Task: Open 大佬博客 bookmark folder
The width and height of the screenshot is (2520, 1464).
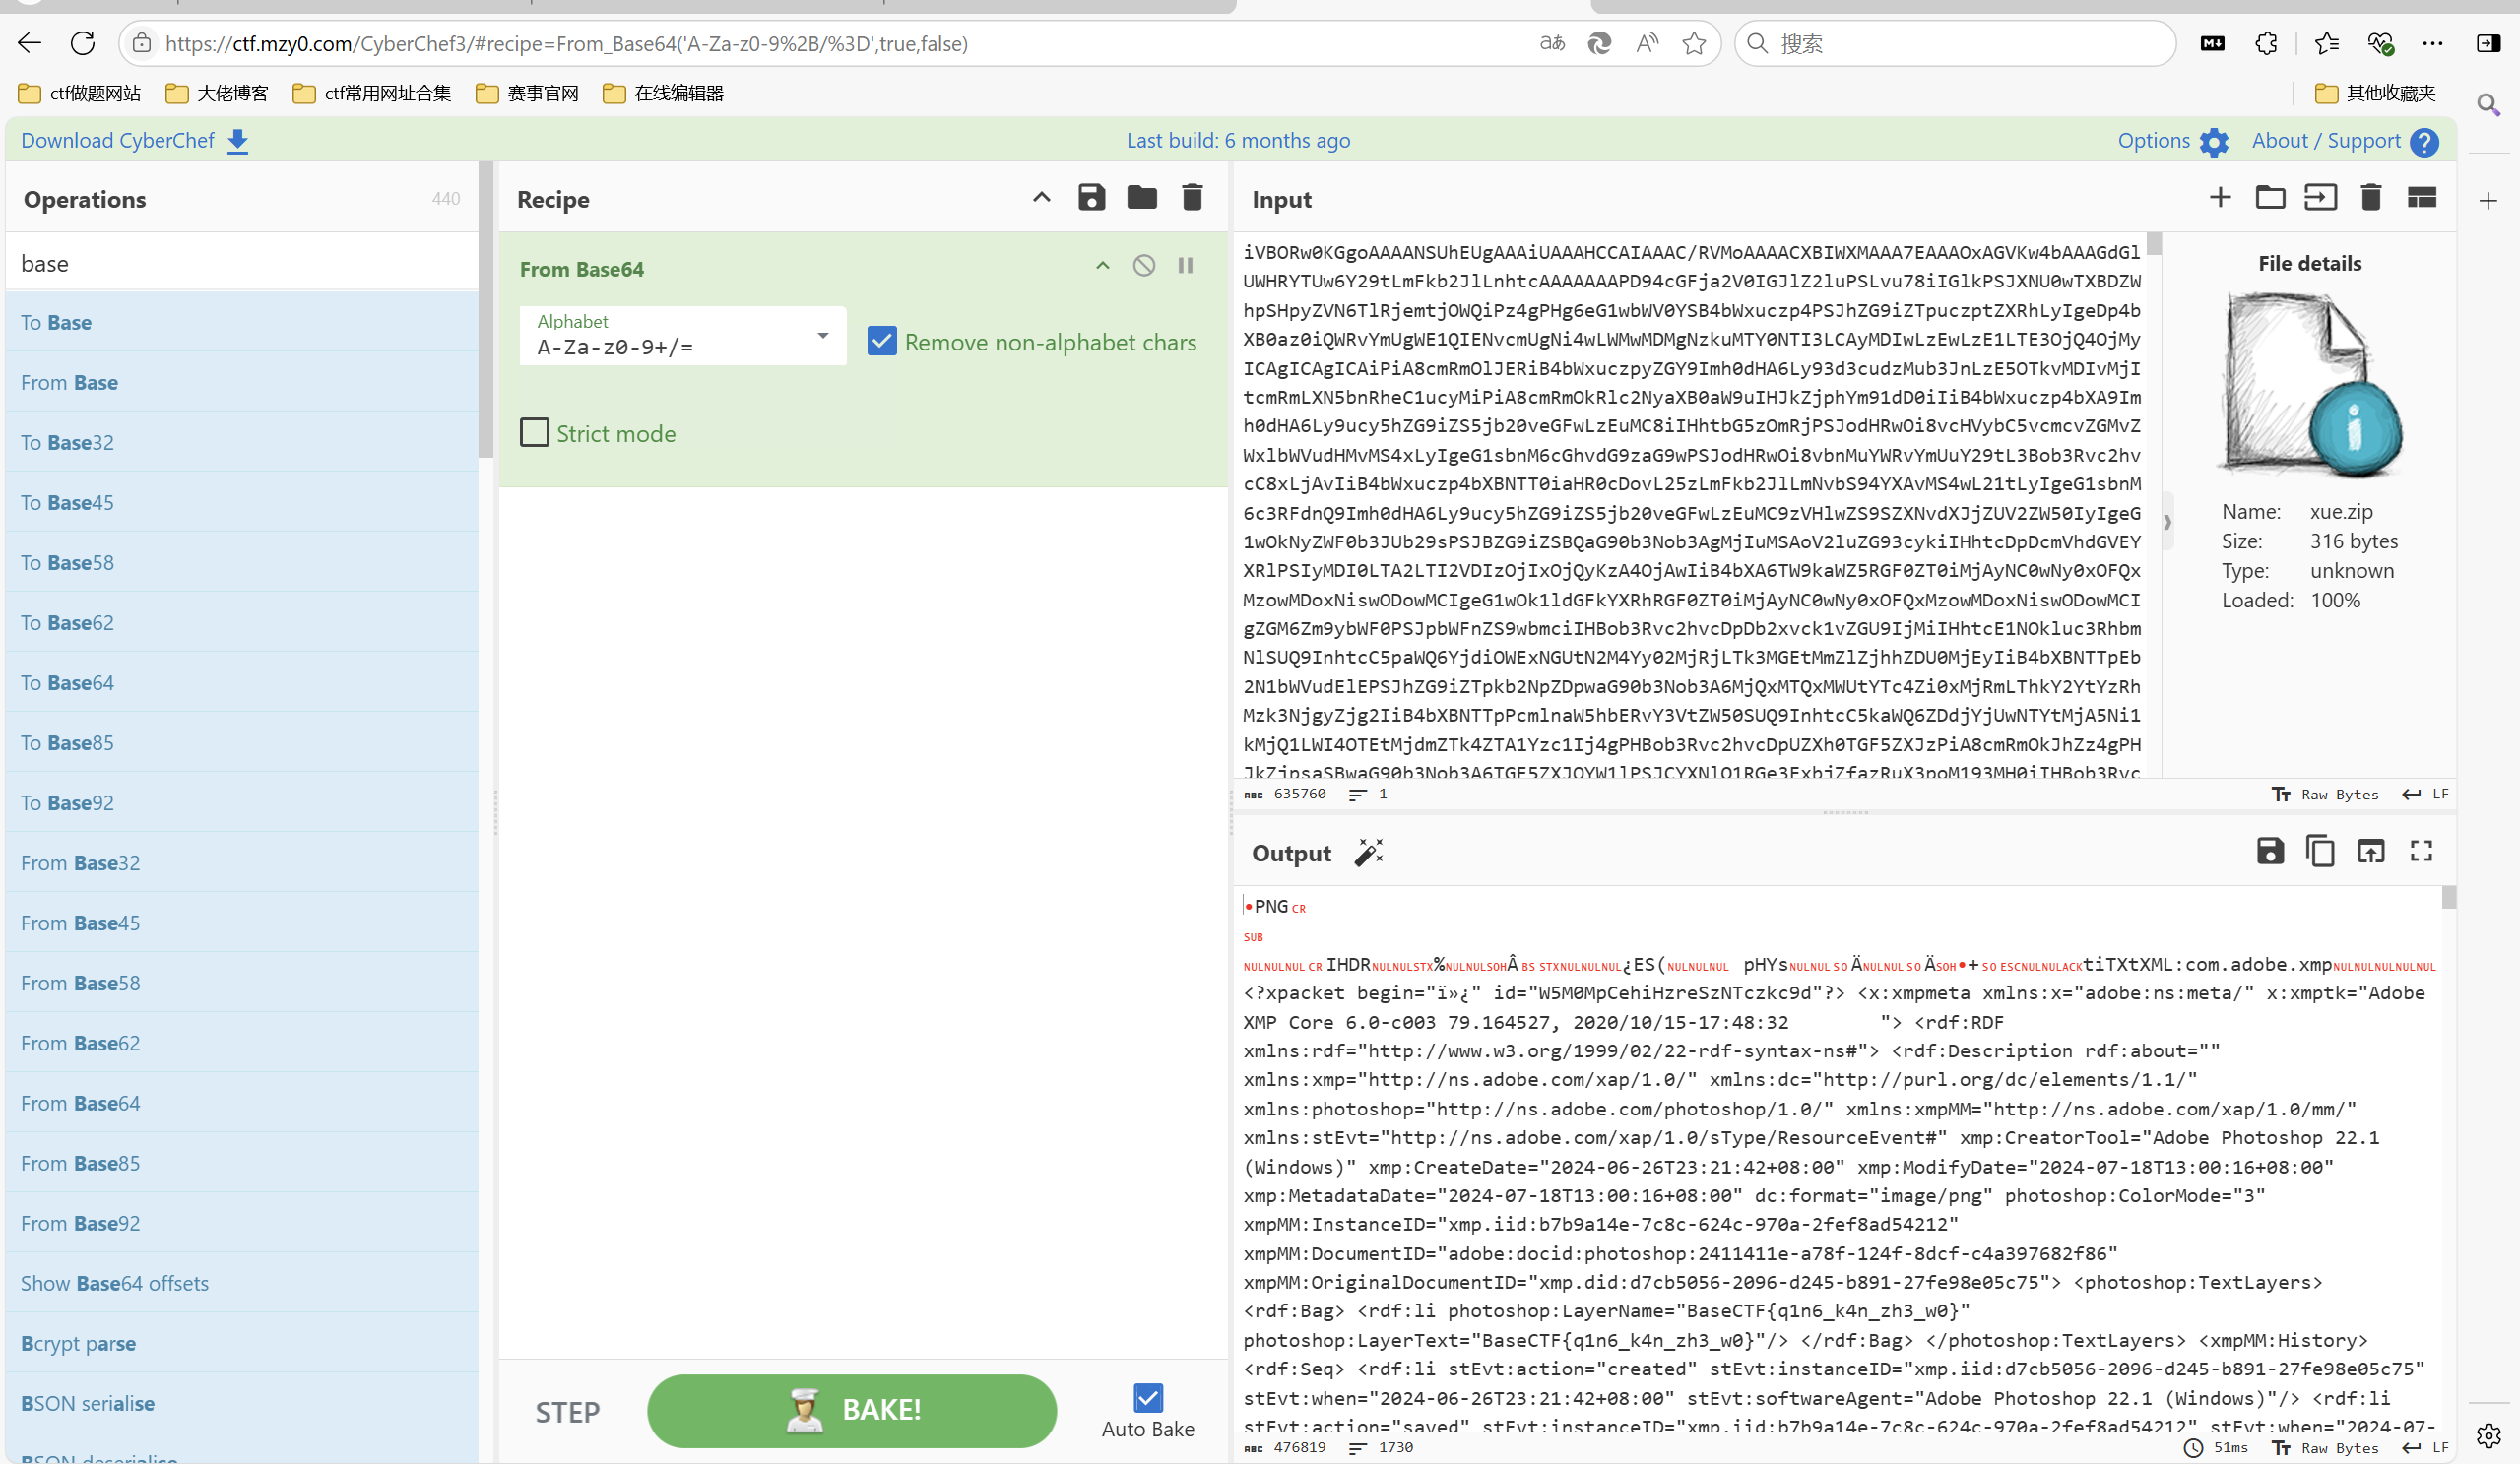Action: click(217, 93)
